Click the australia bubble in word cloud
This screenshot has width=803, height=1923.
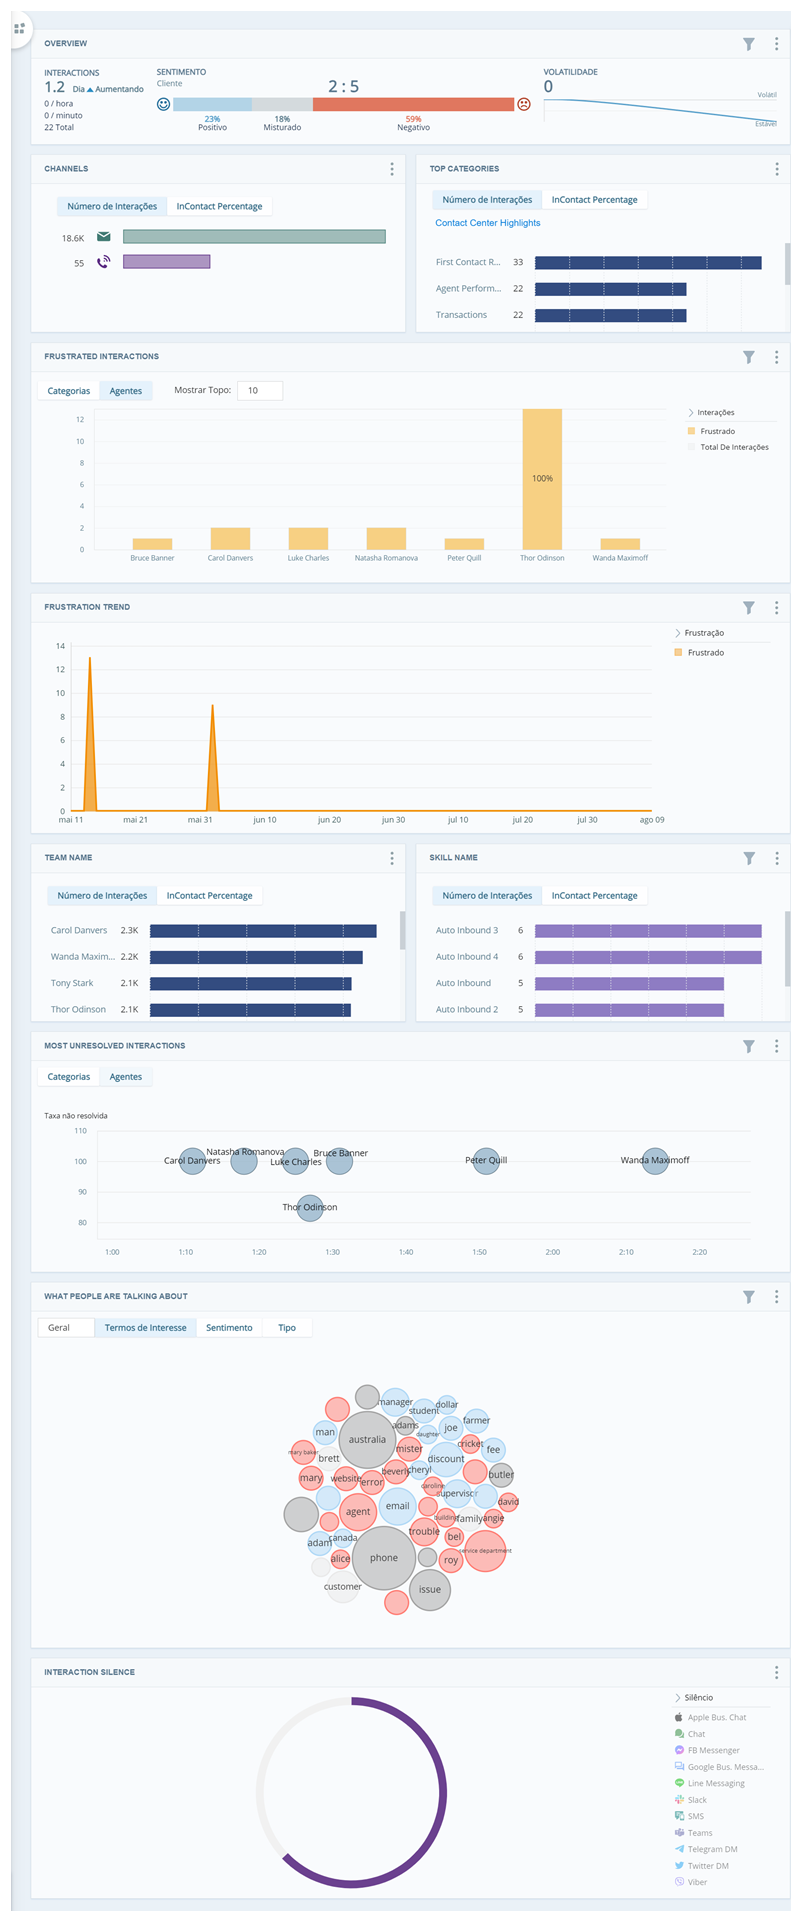pos(367,1440)
